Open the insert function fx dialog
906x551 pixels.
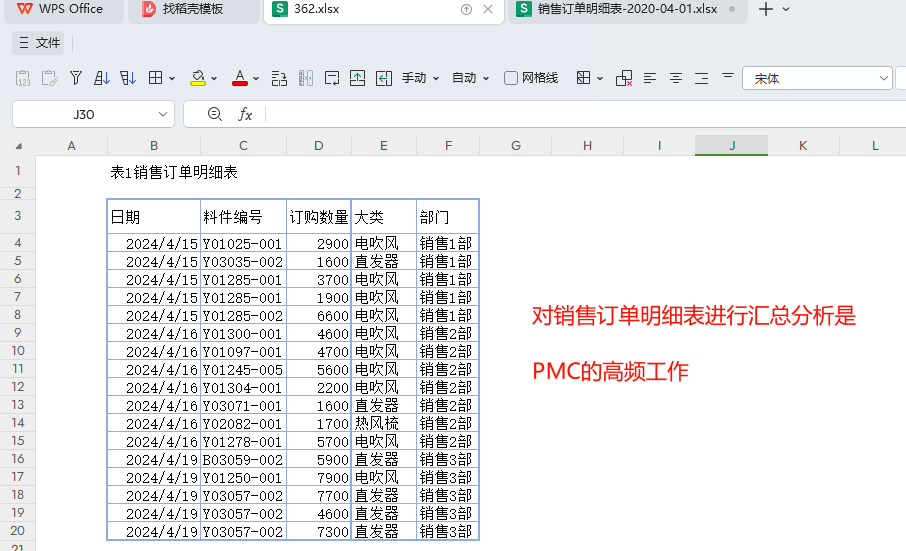245,114
